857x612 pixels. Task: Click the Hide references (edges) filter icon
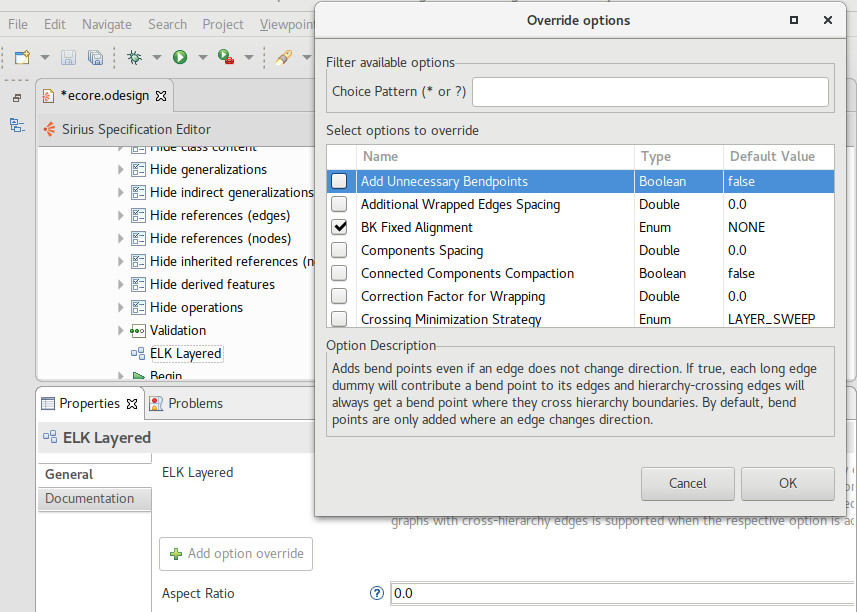[138, 215]
